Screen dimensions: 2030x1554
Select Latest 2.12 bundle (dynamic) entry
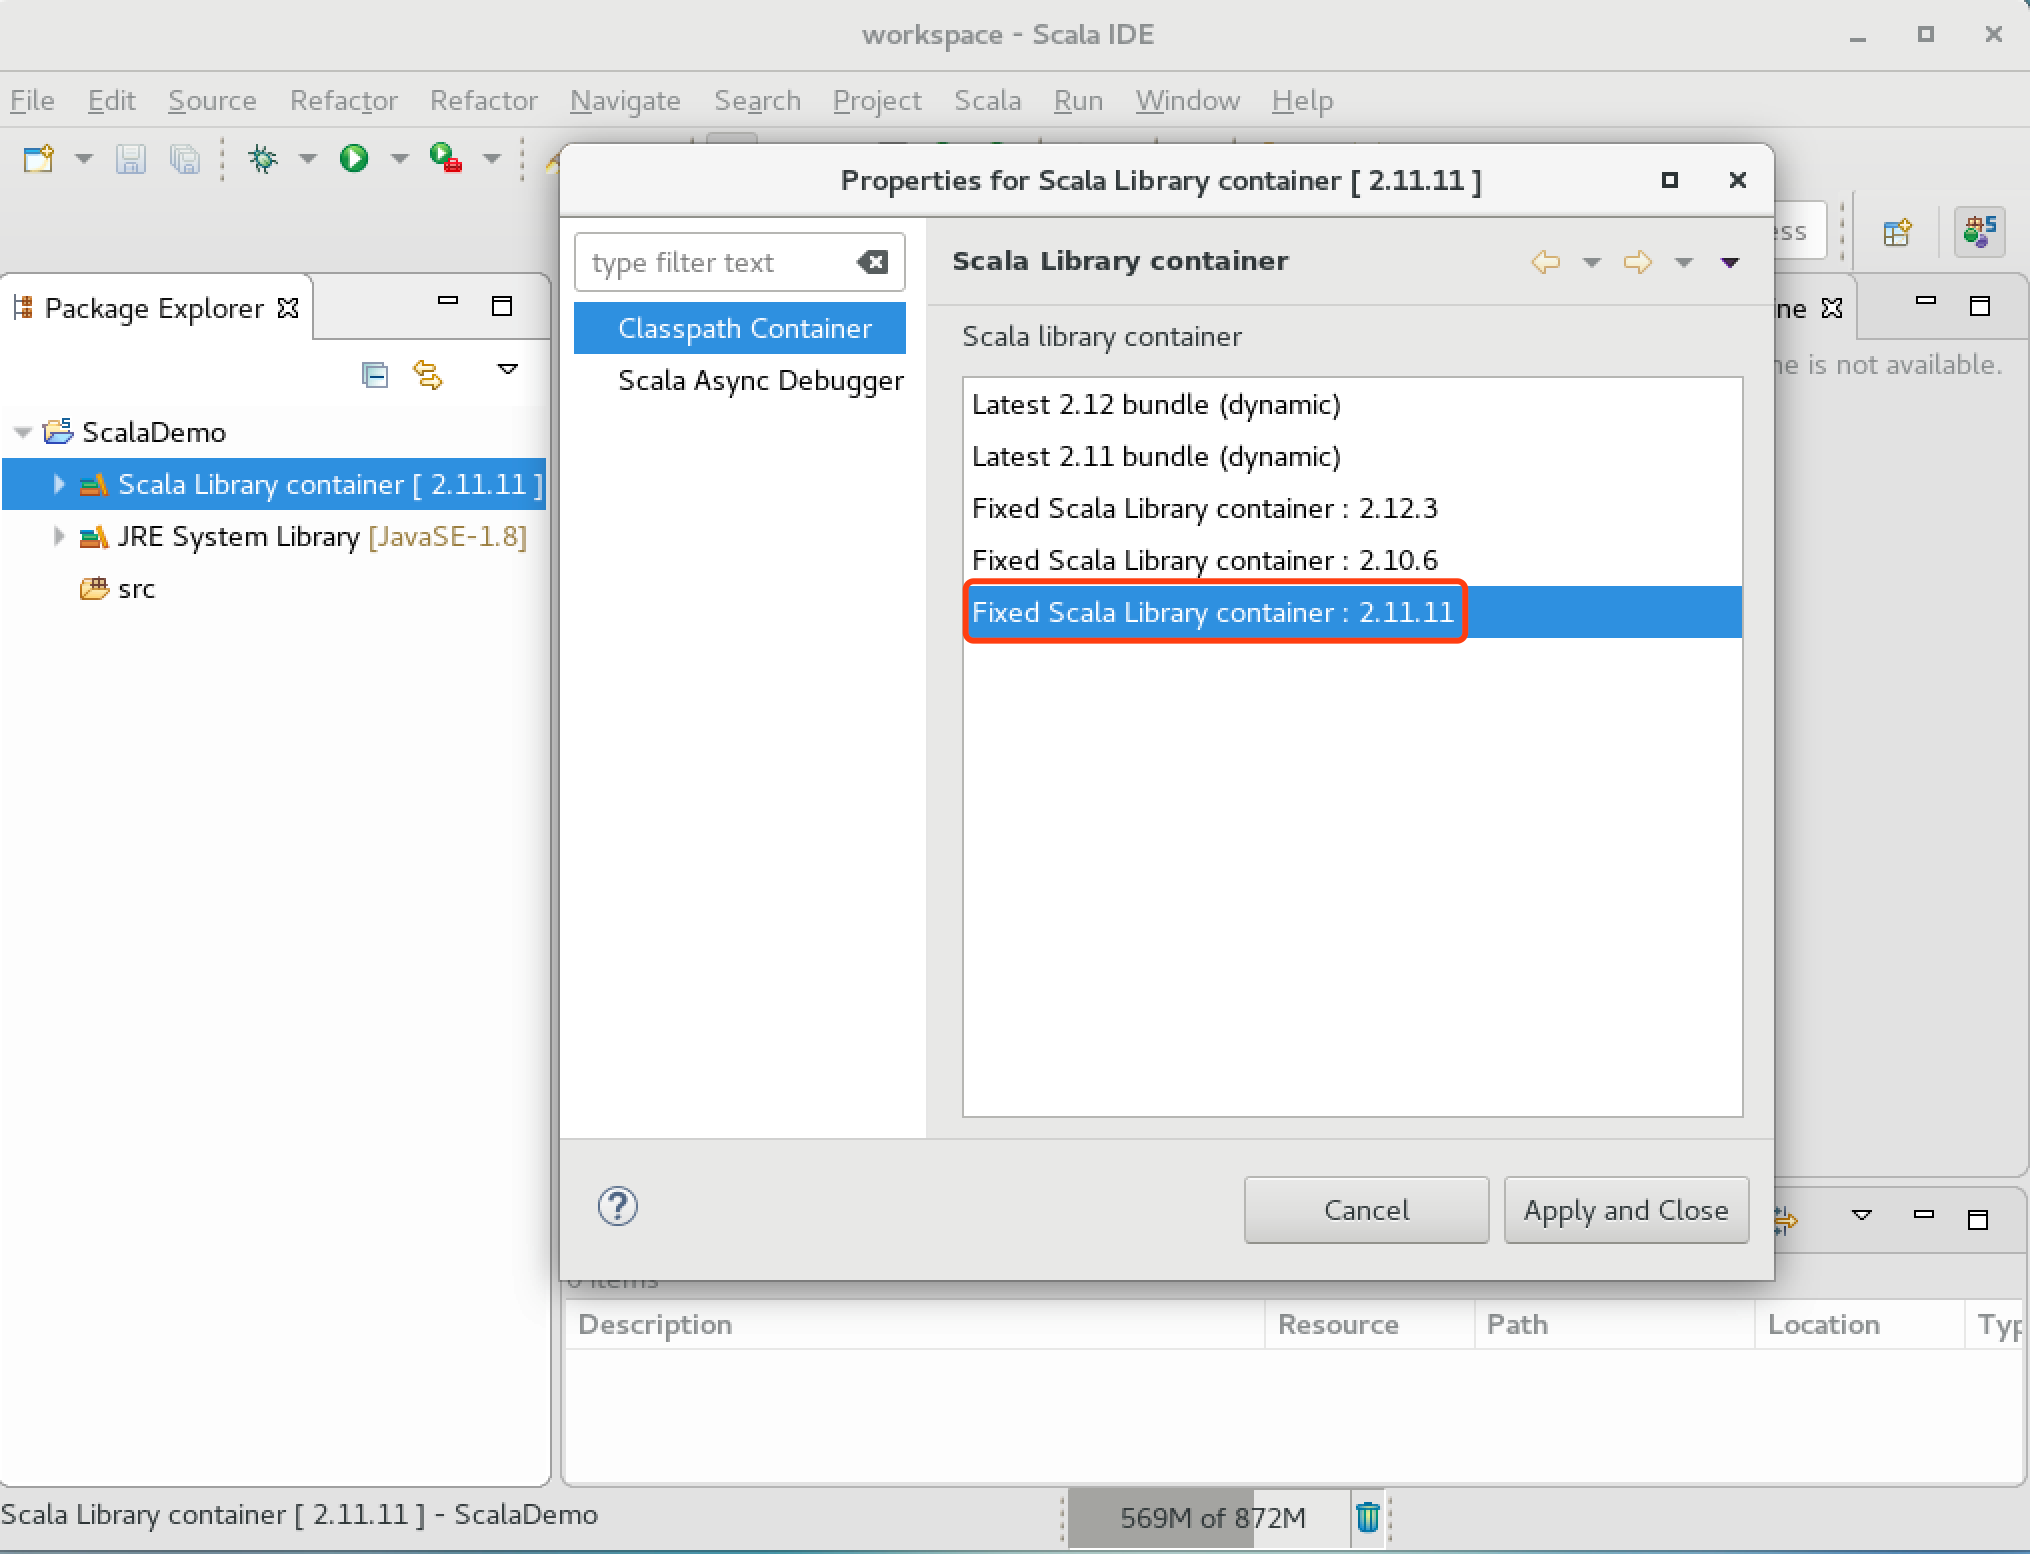tap(1156, 404)
